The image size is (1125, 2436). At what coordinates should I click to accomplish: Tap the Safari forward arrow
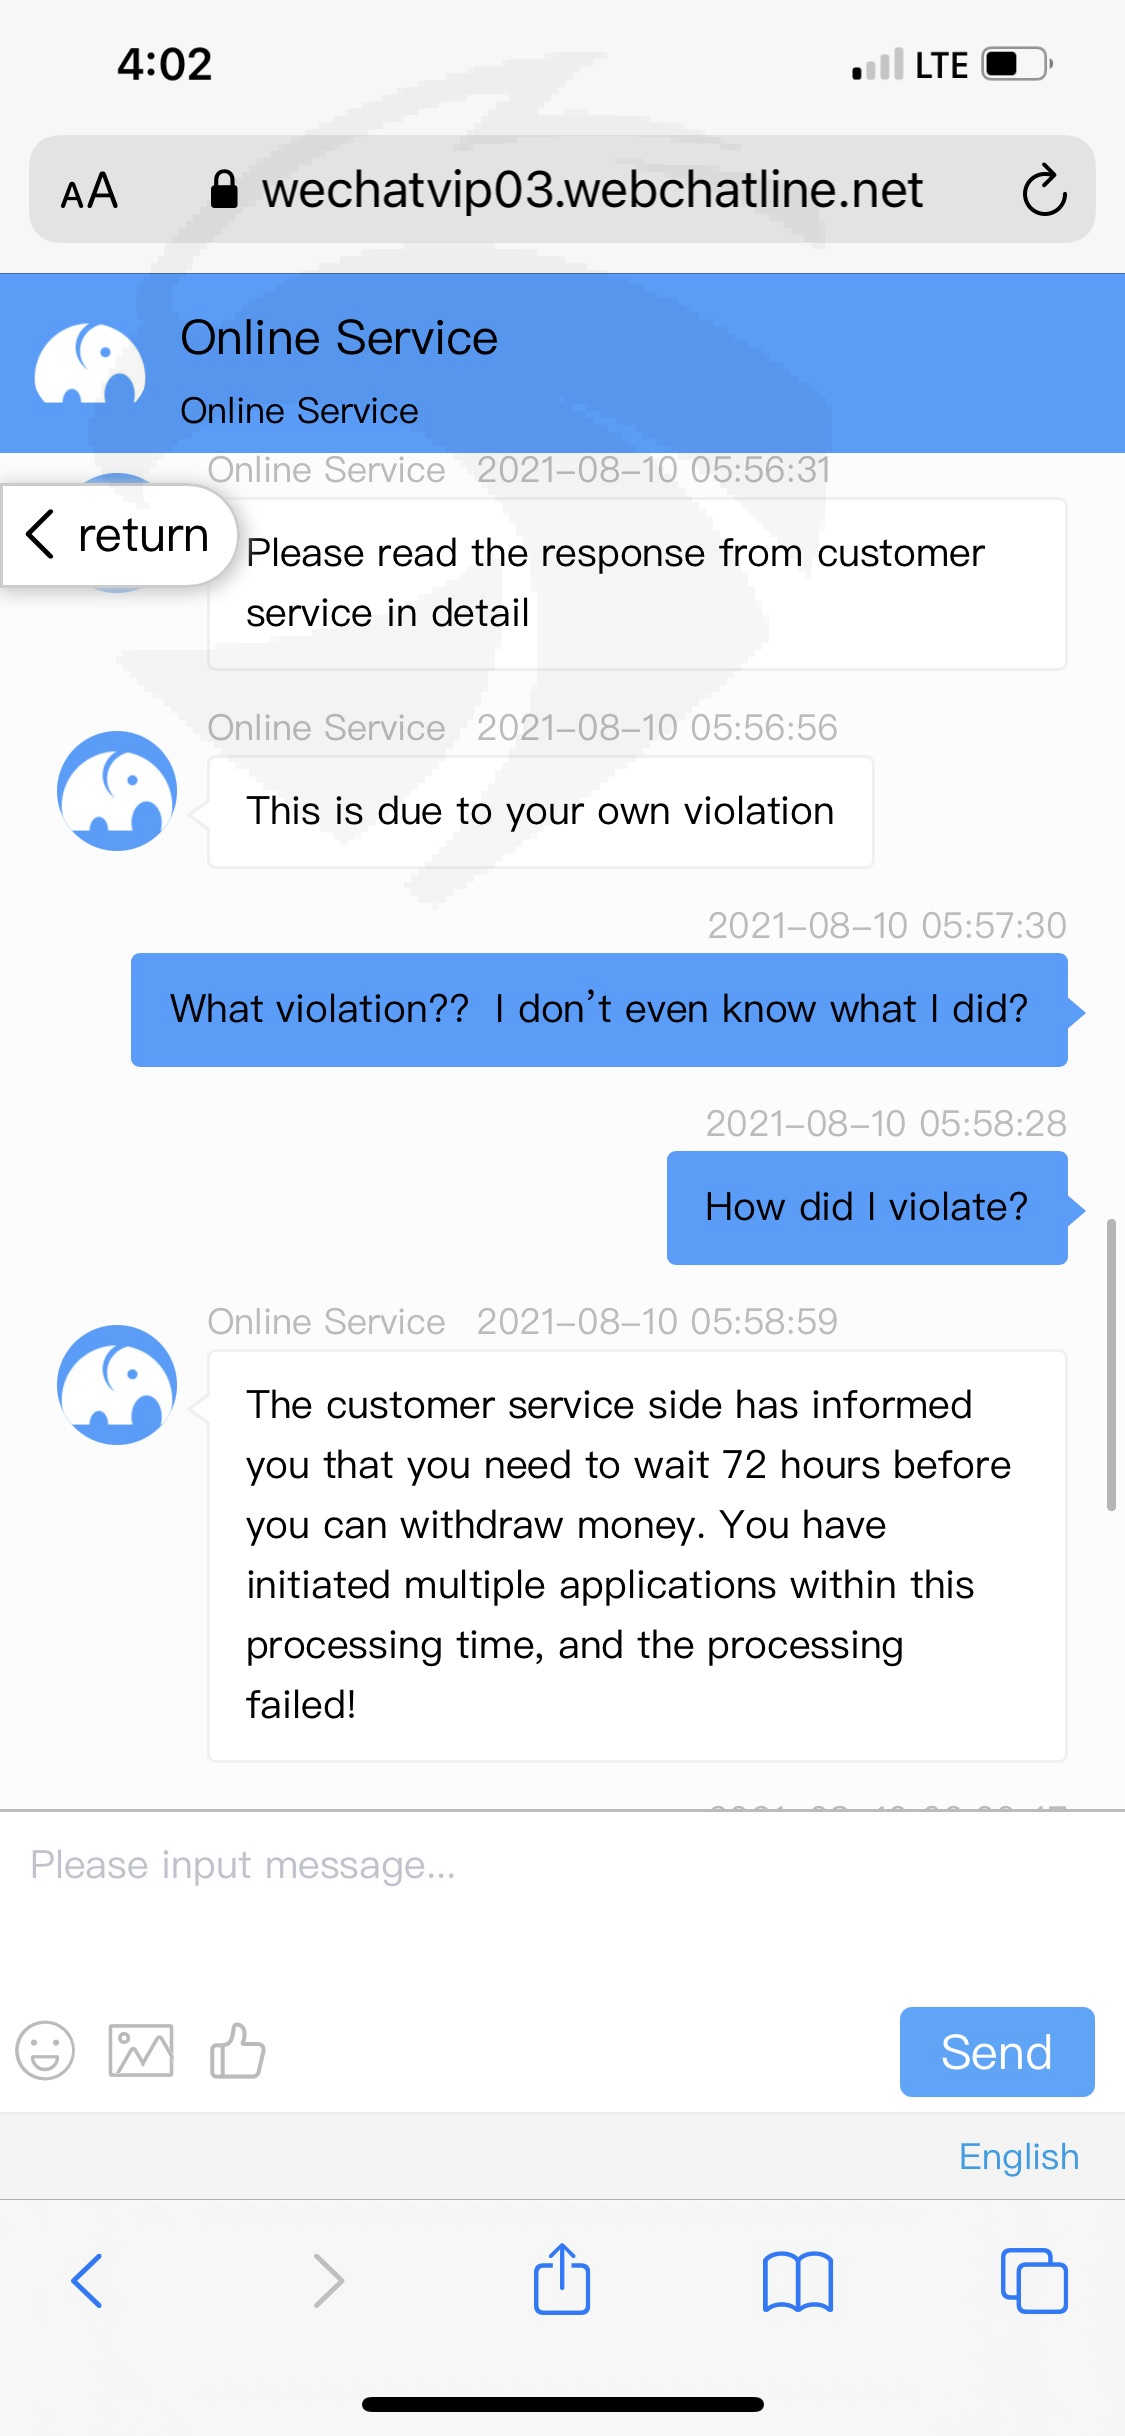point(327,2280)
